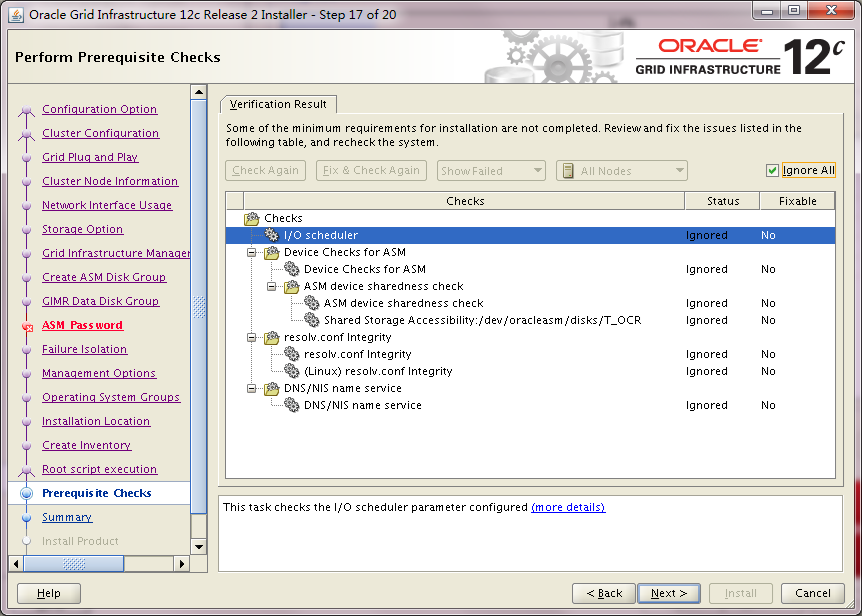This screenshot has width=862, height=616.
Task: Collapse the Device Checks for ASM node
Action: (252, 253)
